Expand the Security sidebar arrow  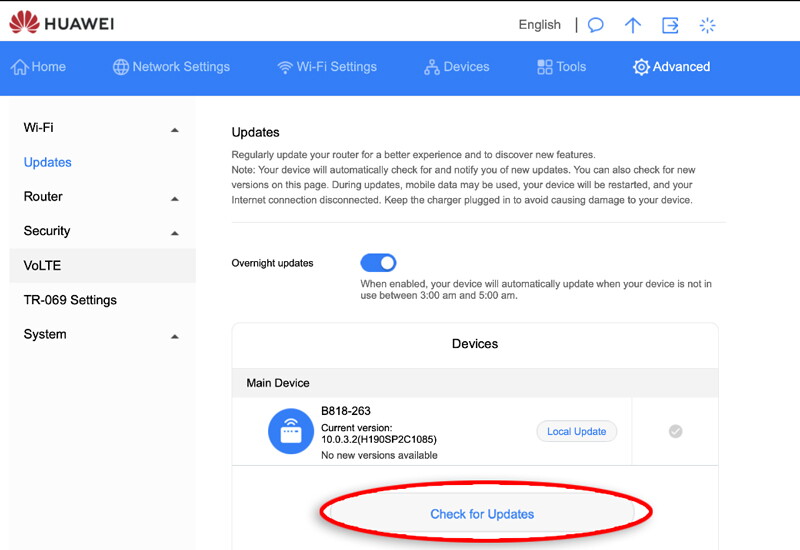point(174,233)
